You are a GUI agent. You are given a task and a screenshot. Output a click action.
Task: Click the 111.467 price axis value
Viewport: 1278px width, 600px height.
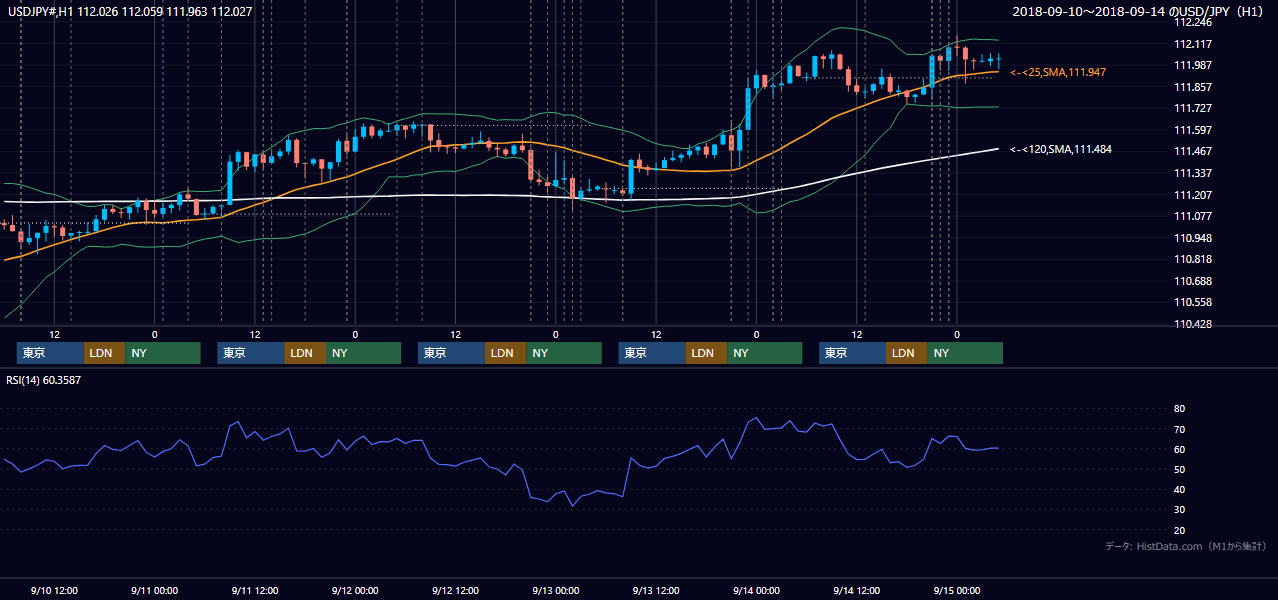[1192, 151]
